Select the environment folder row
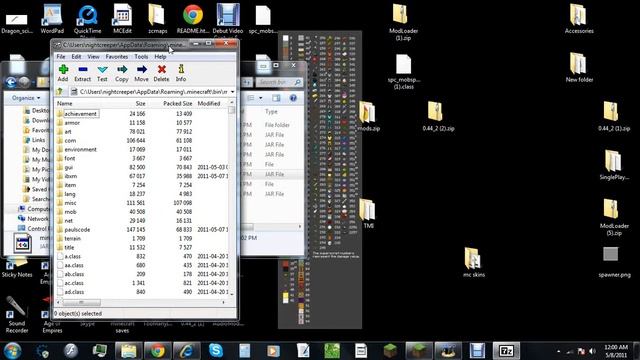 (142, 149)
